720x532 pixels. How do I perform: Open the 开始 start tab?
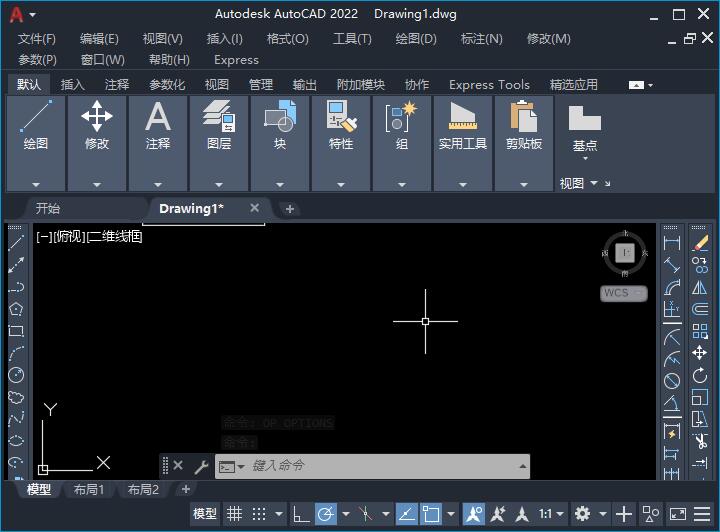pyautogui.click(x=48, y=209)
